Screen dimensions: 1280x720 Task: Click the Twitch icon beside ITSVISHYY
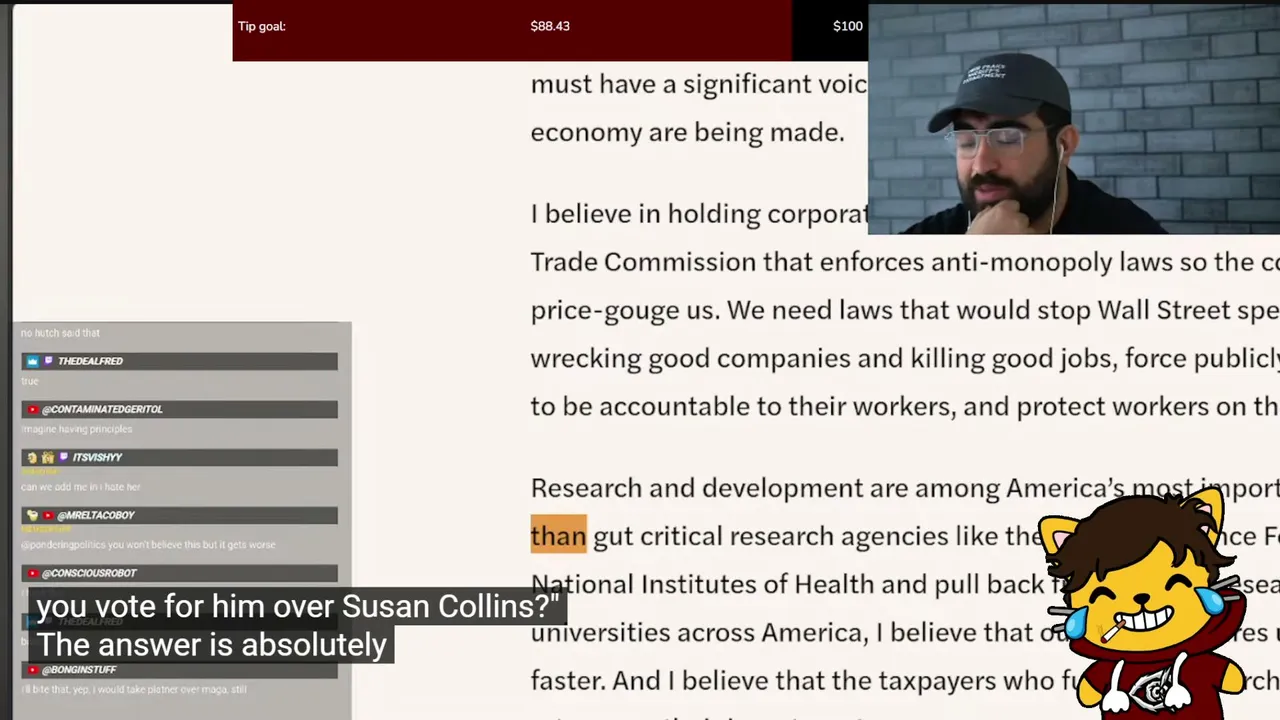point(63,457)
